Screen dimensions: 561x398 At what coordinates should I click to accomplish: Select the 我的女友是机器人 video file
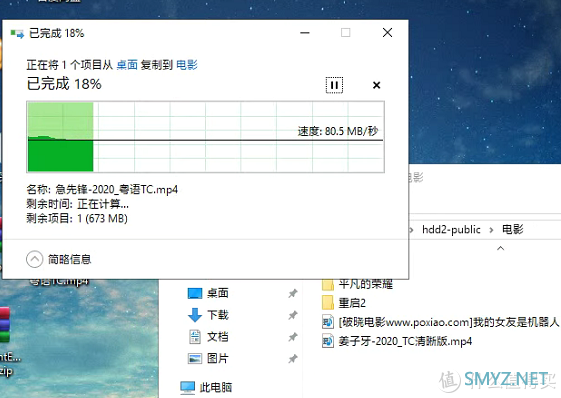pos(449,322)
